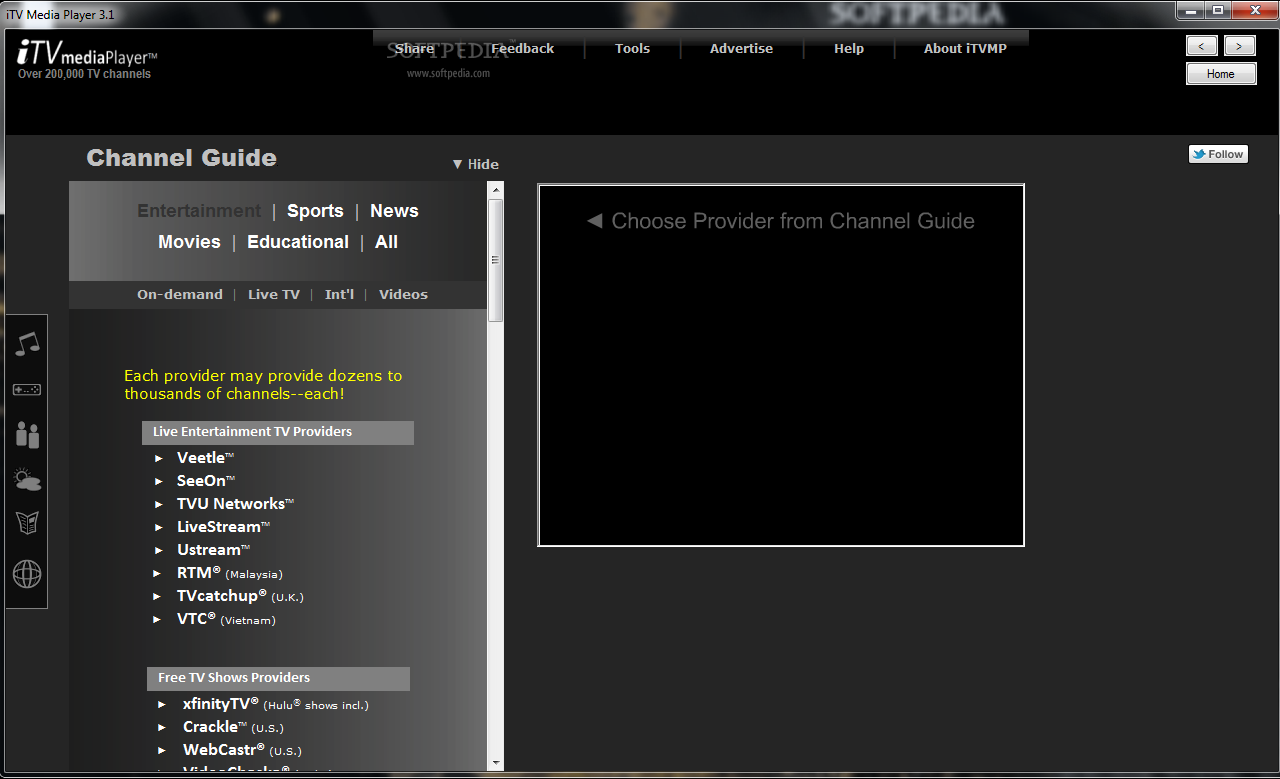Go back with the left arrow button

[x=1202, y=46]
